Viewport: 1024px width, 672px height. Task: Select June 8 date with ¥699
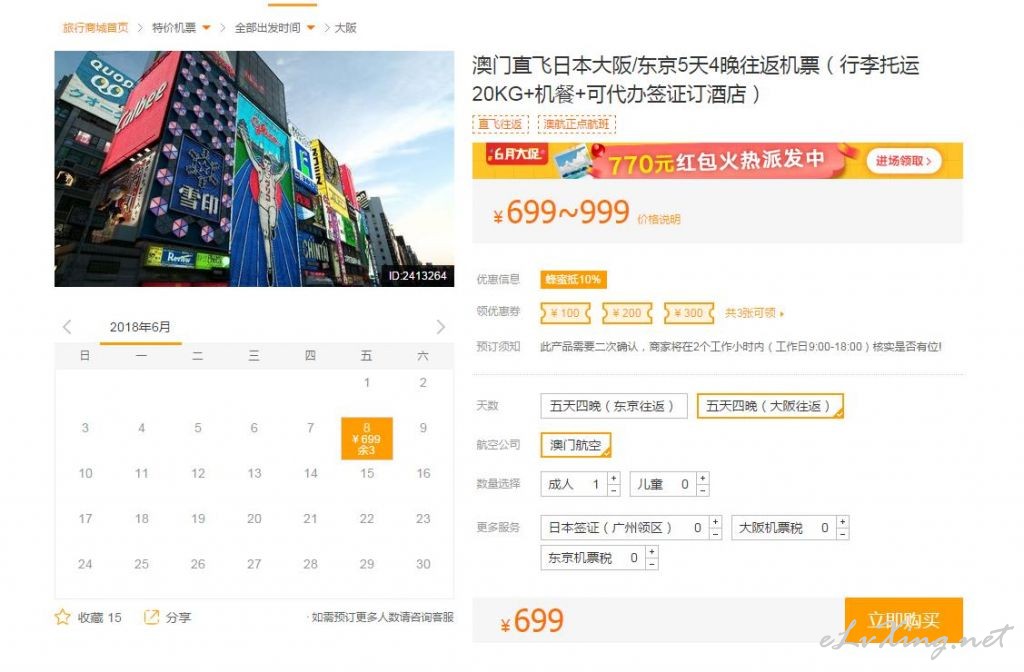(x=367, y=438)
